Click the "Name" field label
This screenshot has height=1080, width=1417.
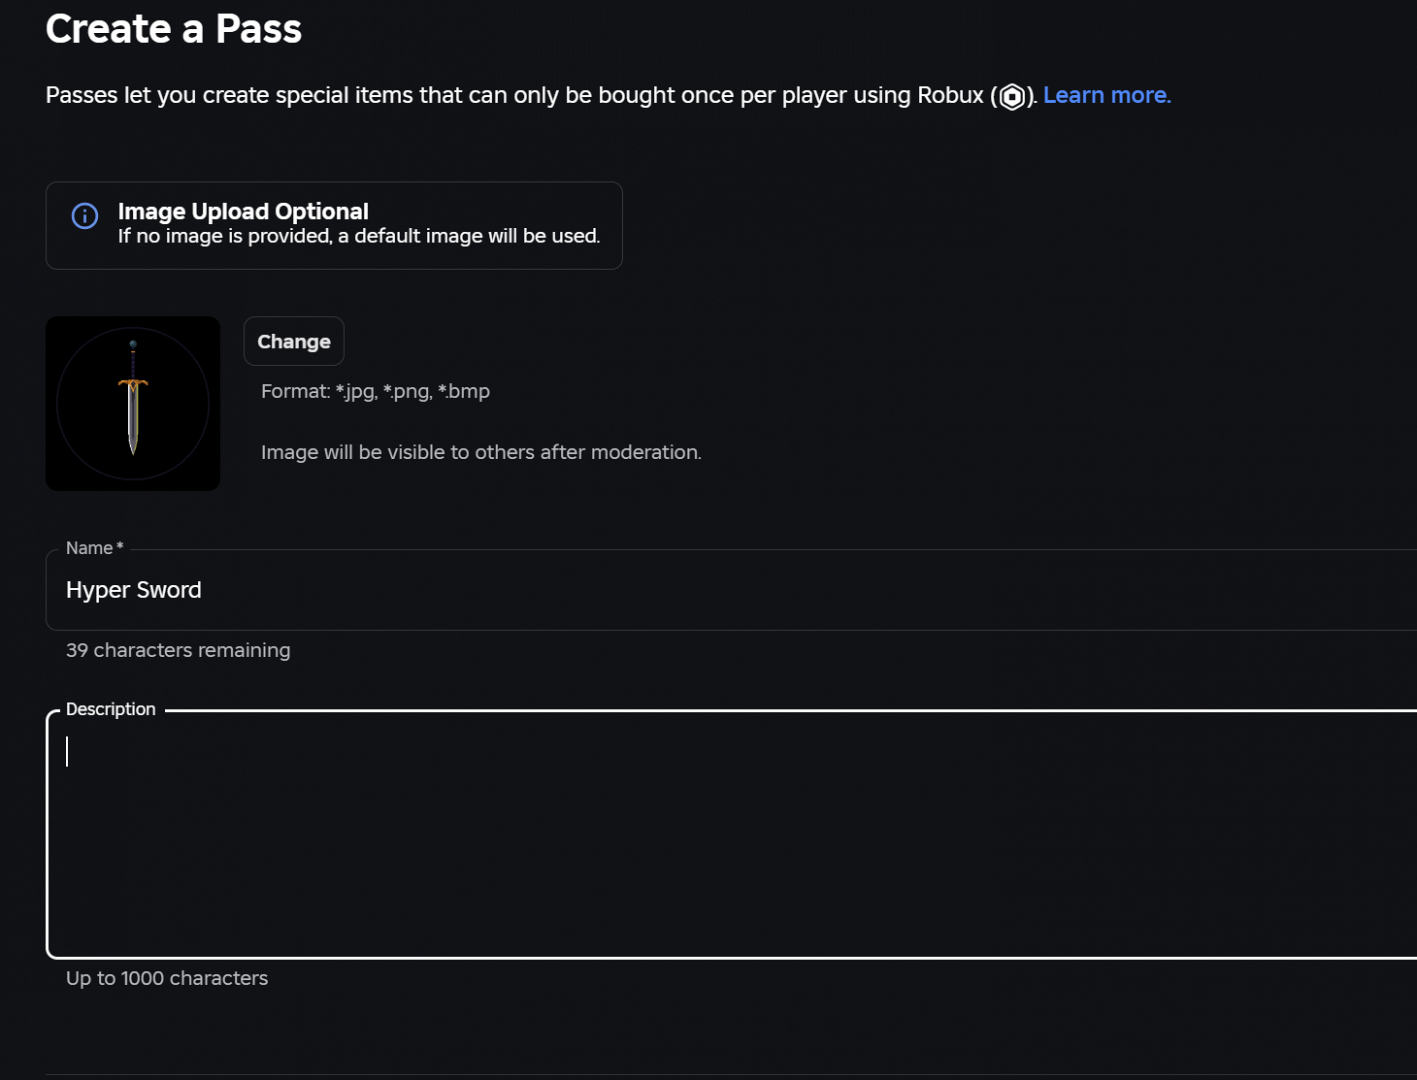[x=90, y=548]
